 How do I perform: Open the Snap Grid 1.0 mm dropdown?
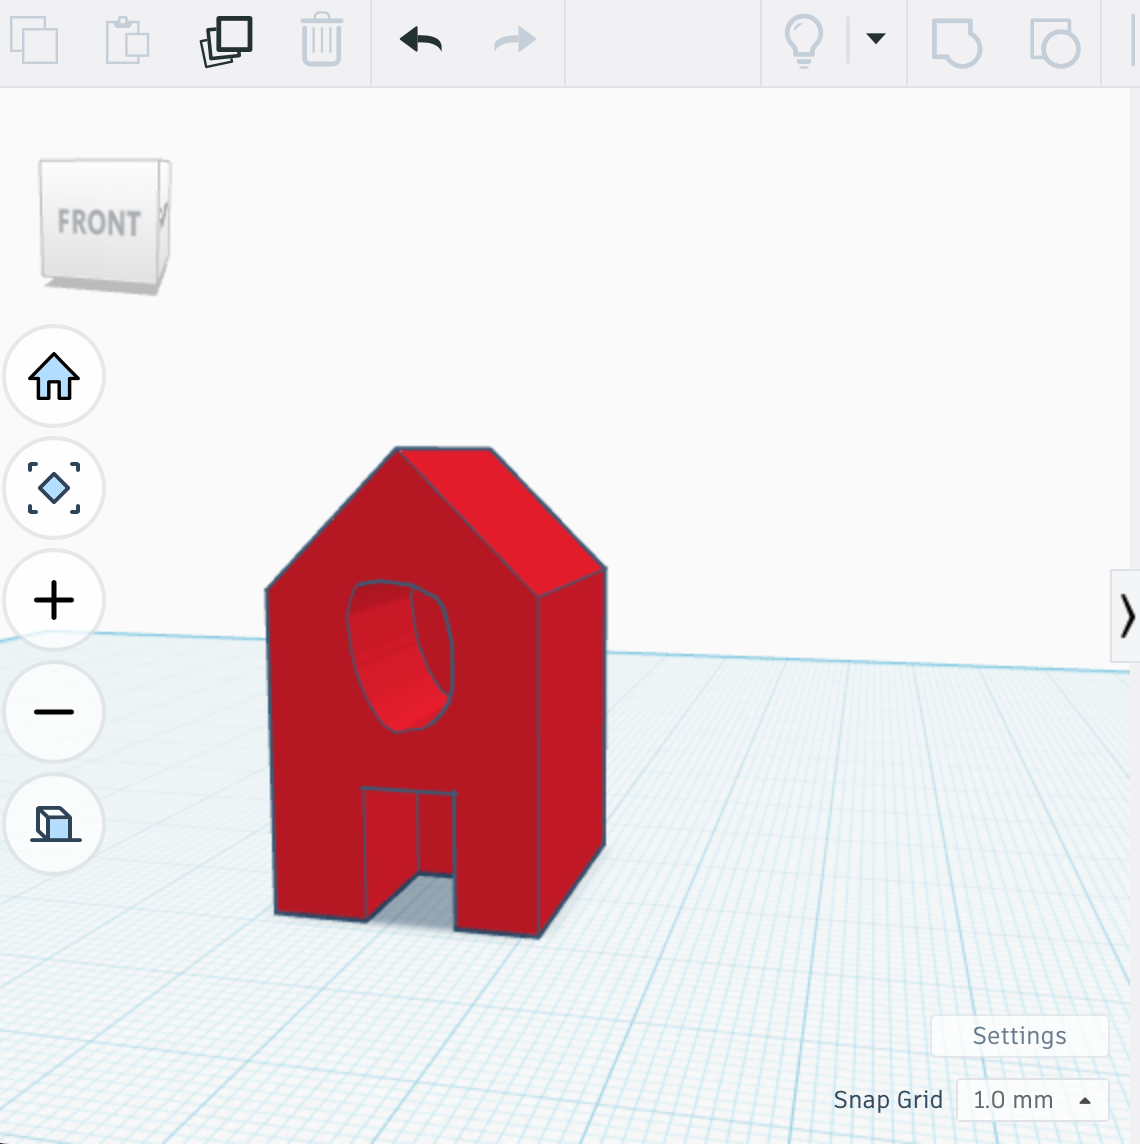[1032, 1099]
